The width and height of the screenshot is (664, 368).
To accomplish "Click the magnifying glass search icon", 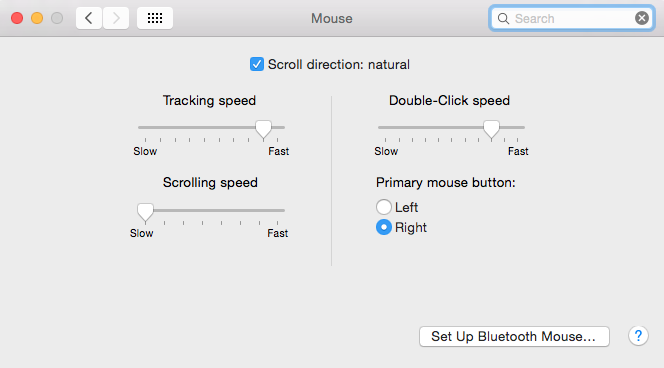I will click(503, 19).
